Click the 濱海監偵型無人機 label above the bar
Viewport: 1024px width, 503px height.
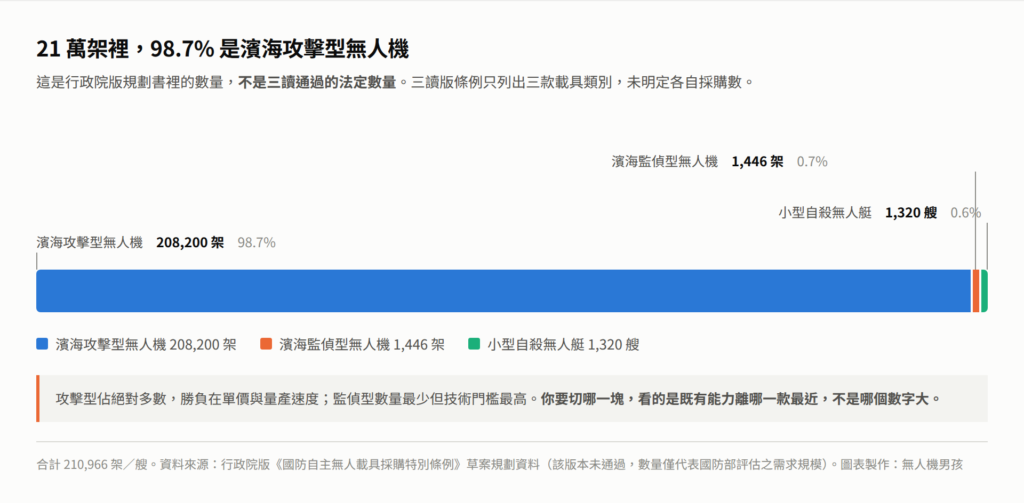(x=665, y=161)
